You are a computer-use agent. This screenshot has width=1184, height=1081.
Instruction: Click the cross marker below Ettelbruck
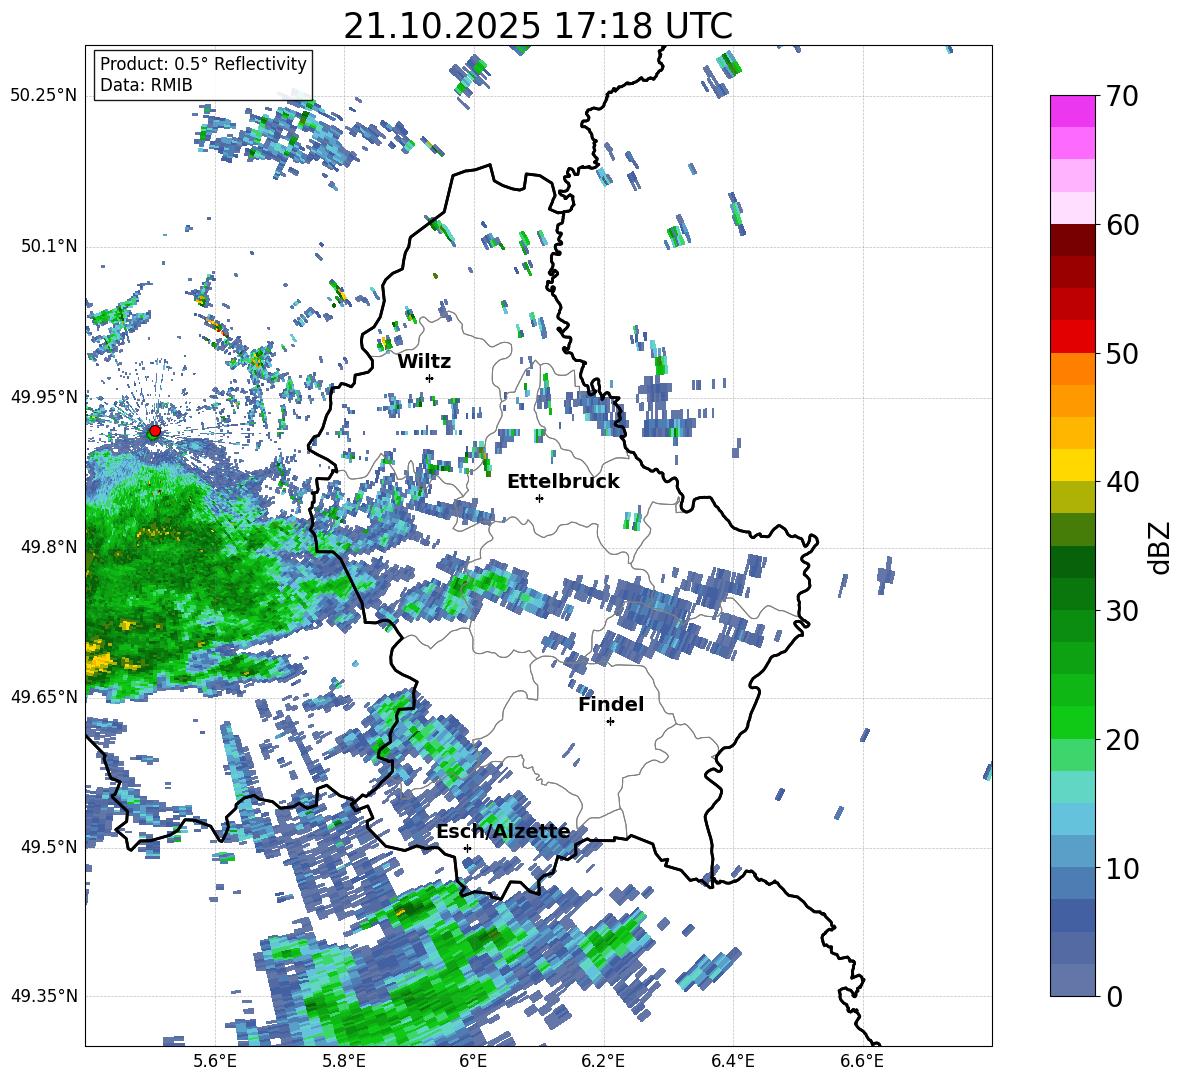click(x=539, y=498)
